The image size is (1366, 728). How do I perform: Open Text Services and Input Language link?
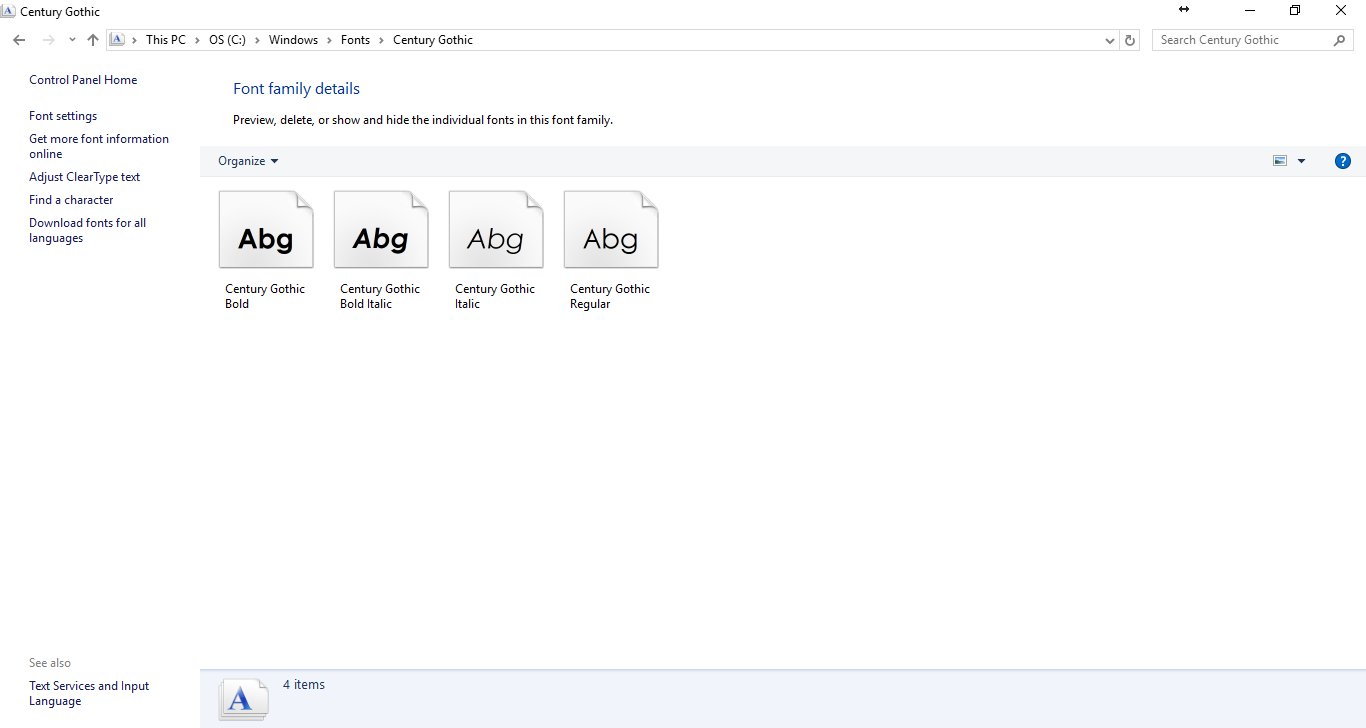click(89, 693)
